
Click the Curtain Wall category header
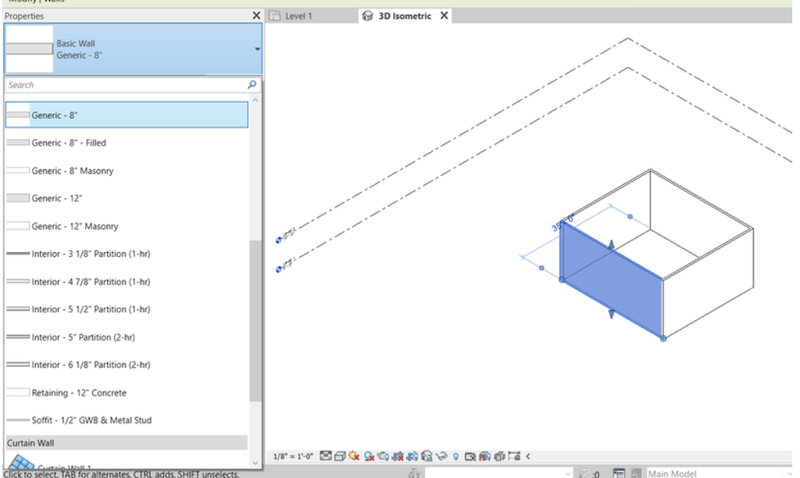tap(127, 443)
